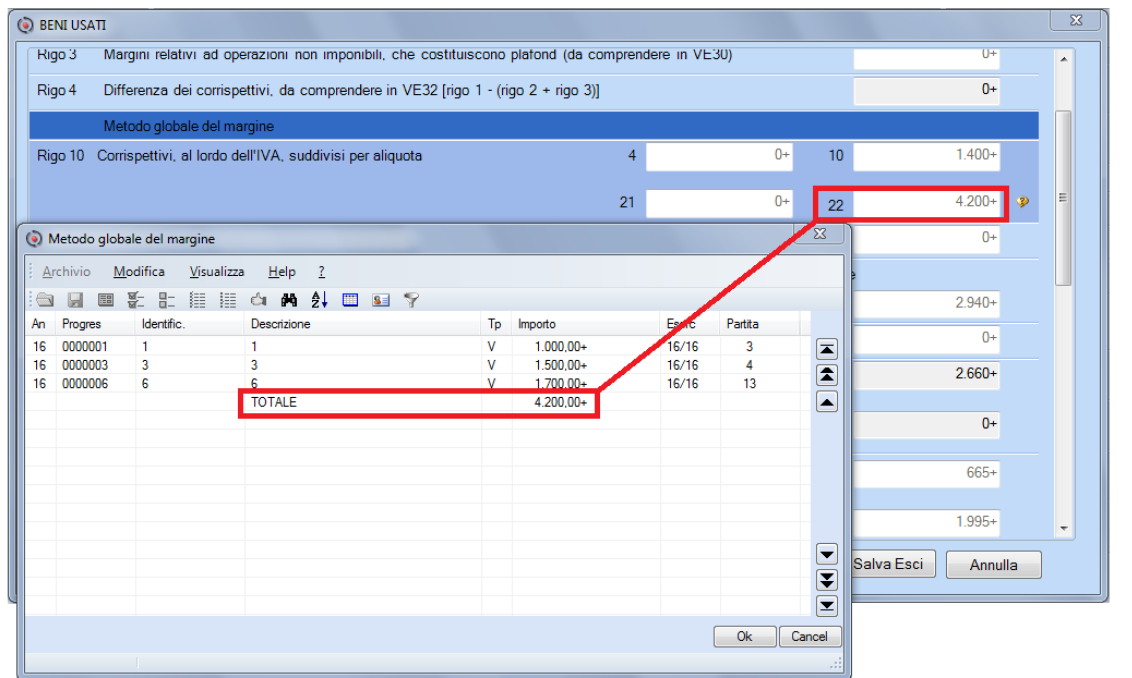Click BENI USATI scrollbar down arrow
1132x678 pixels.
(x=1063, y=529)
